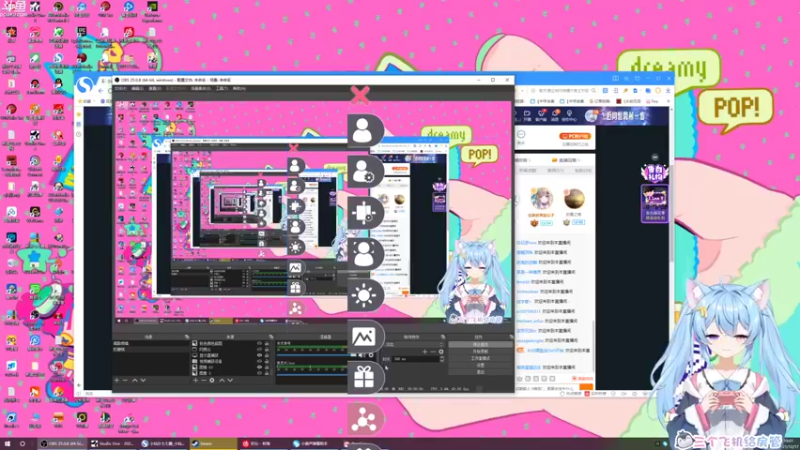Click the anime girl avatar in browser ranking

coord(542,198)
